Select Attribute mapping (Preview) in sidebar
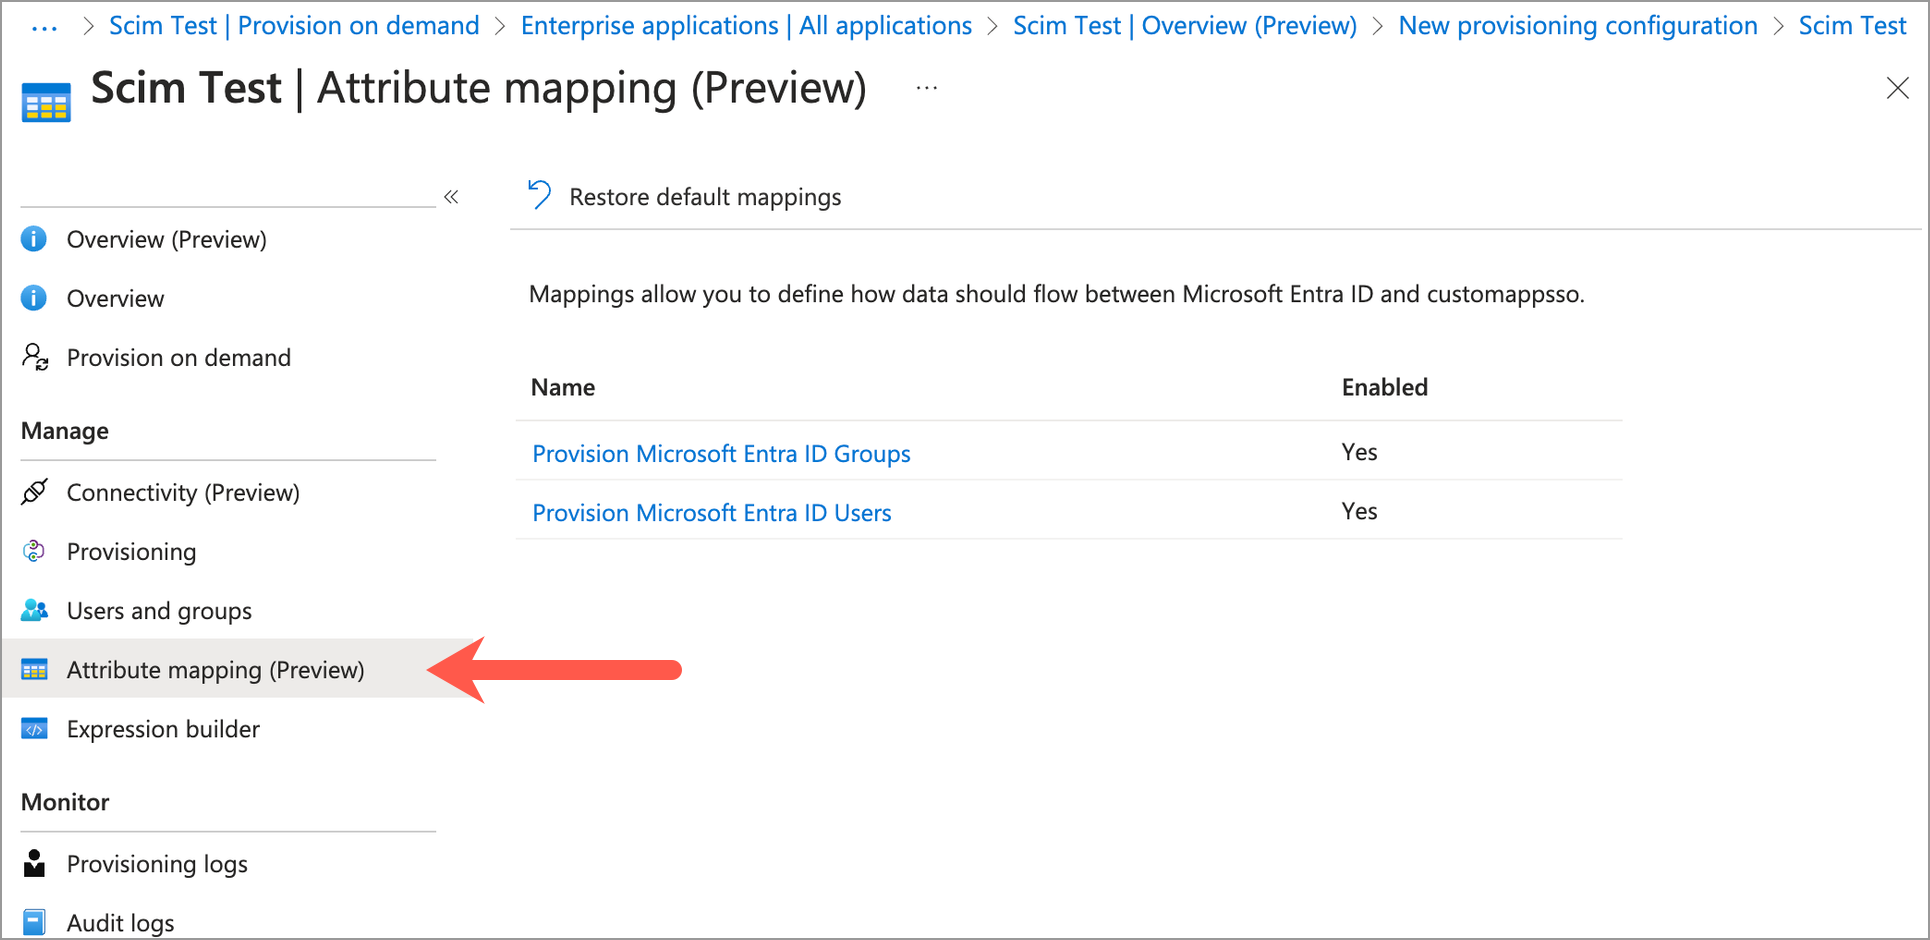This screenshot has width=1930, height=940. (215, 669)
